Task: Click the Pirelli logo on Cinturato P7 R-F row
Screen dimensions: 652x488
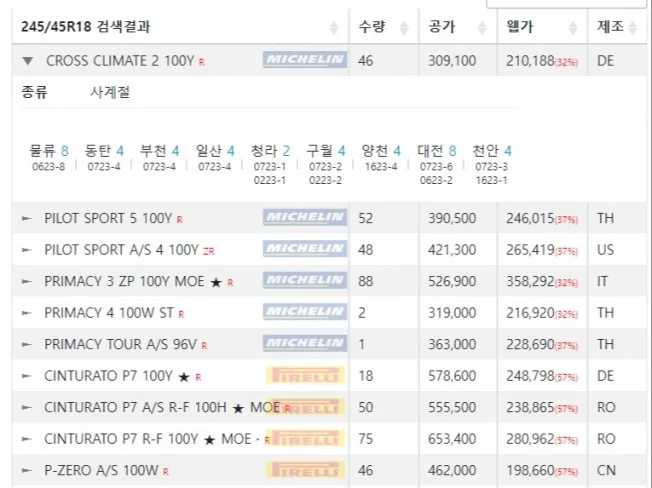Action: pos(305,439)
